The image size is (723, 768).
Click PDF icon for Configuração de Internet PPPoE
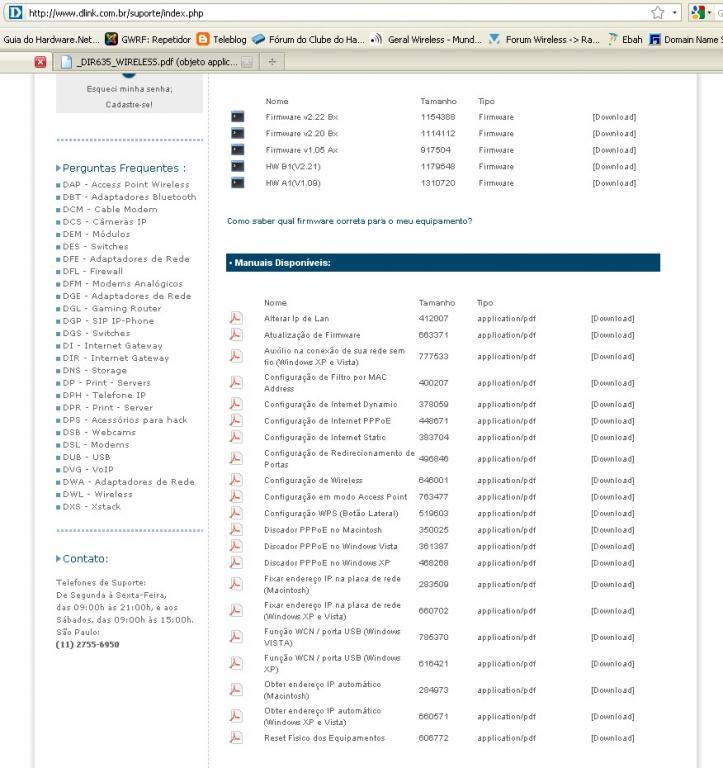click(x=236, y=420)
